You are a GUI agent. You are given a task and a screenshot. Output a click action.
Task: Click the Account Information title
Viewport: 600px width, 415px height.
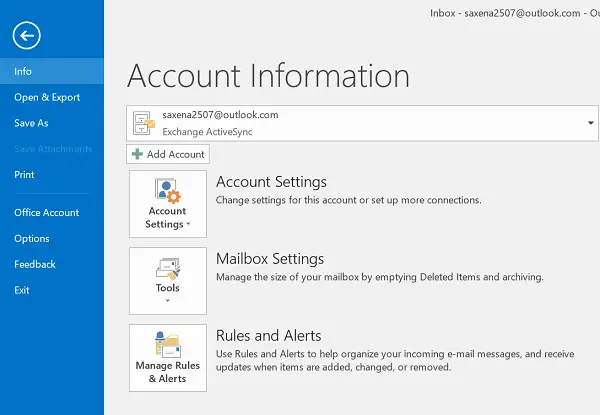[x=269, y=76]
